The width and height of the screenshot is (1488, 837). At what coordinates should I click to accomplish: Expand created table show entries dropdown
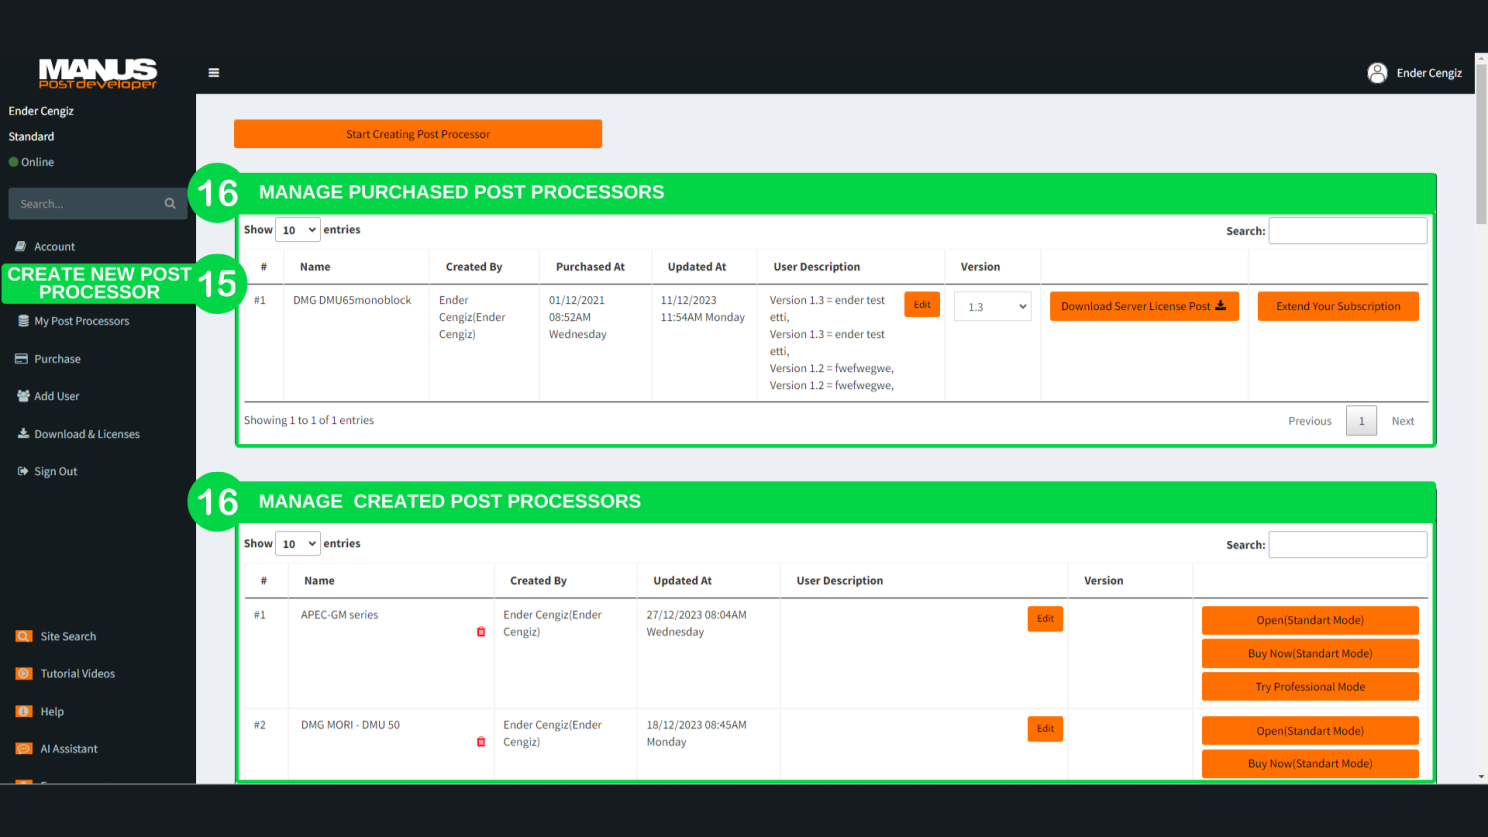click(297, 544)
